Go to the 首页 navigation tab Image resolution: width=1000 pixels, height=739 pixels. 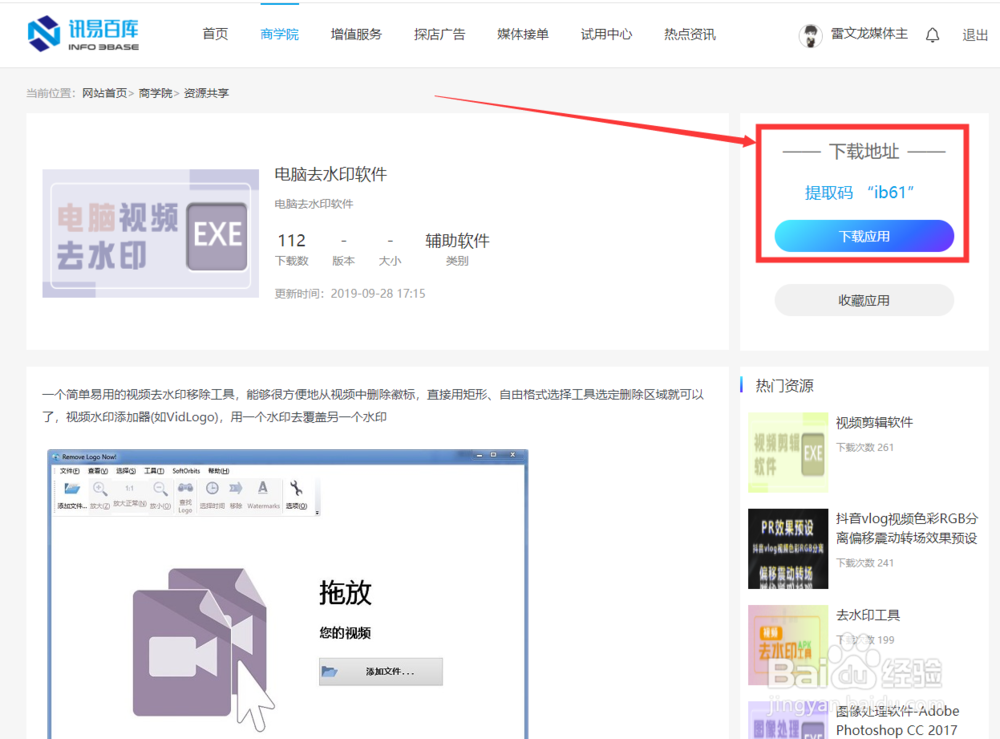tap(215, 34)
